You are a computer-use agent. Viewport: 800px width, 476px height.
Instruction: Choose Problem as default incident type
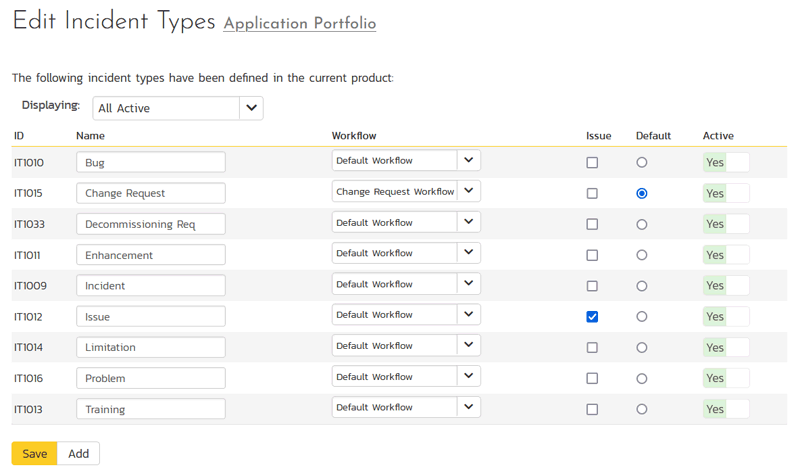pyautogui.click(x=641, y=379)
